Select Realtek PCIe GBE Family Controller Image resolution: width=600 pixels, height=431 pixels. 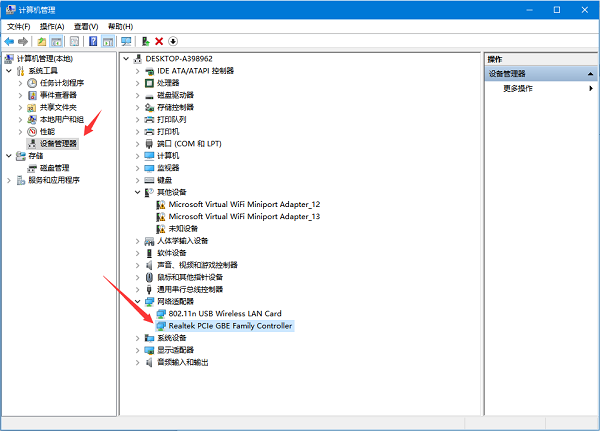pos(230,326)
